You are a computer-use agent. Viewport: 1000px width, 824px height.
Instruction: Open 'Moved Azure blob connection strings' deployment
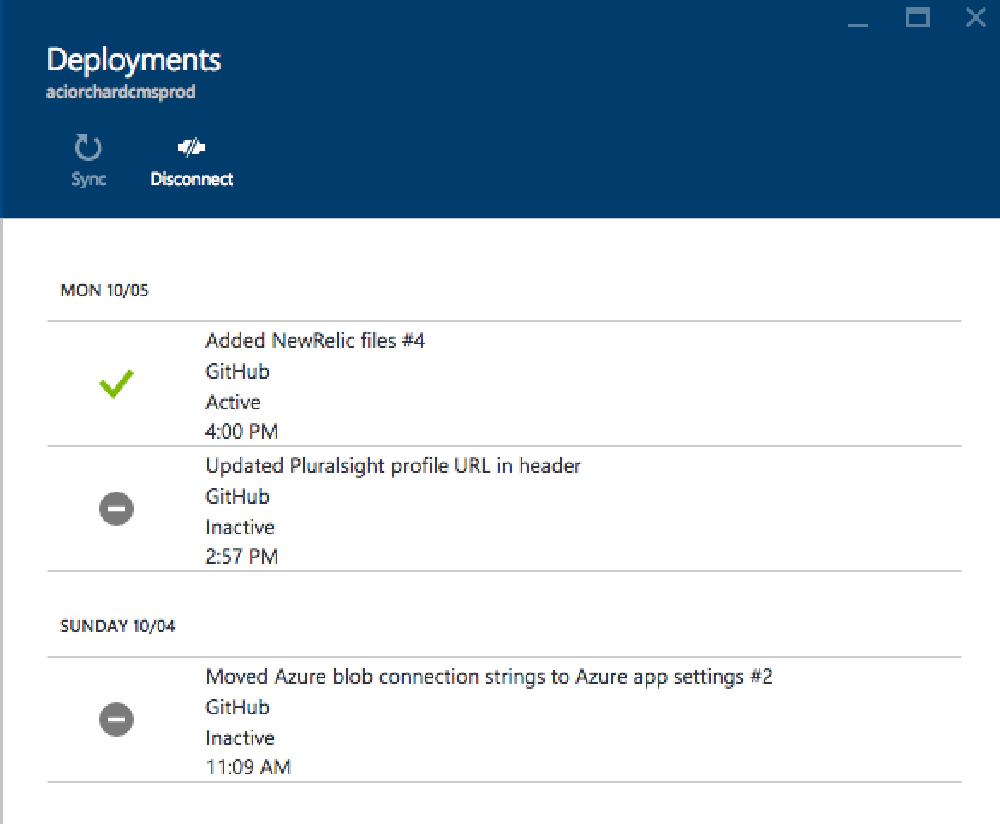[x=489, y=677]
